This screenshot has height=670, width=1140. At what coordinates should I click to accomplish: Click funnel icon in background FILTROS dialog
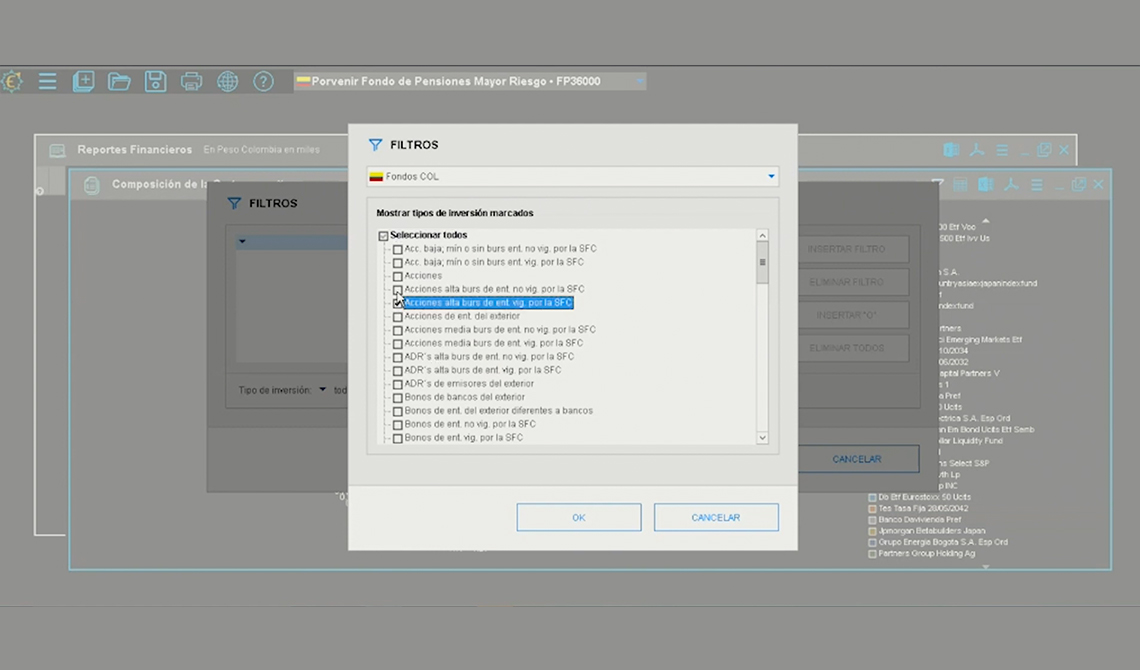point(234,203)
